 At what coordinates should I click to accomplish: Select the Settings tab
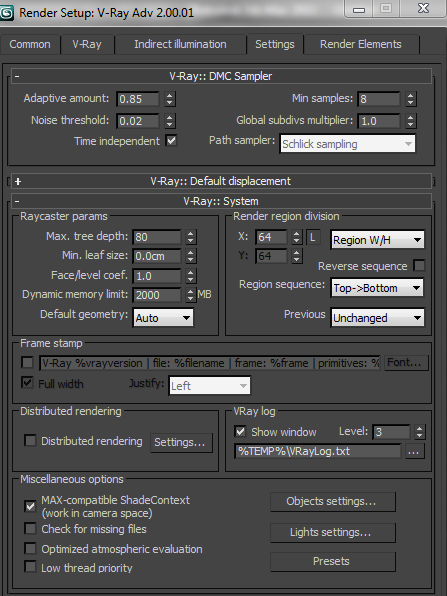point(274,44)
